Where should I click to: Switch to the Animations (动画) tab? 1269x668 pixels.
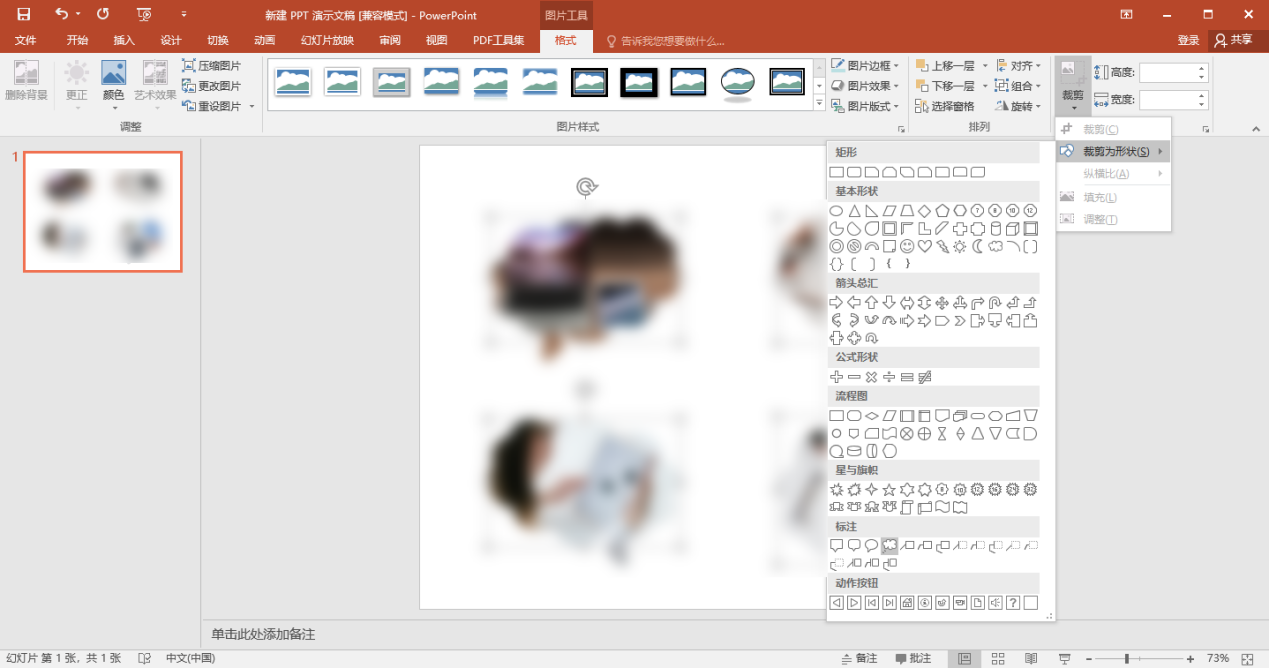point(264,41)
